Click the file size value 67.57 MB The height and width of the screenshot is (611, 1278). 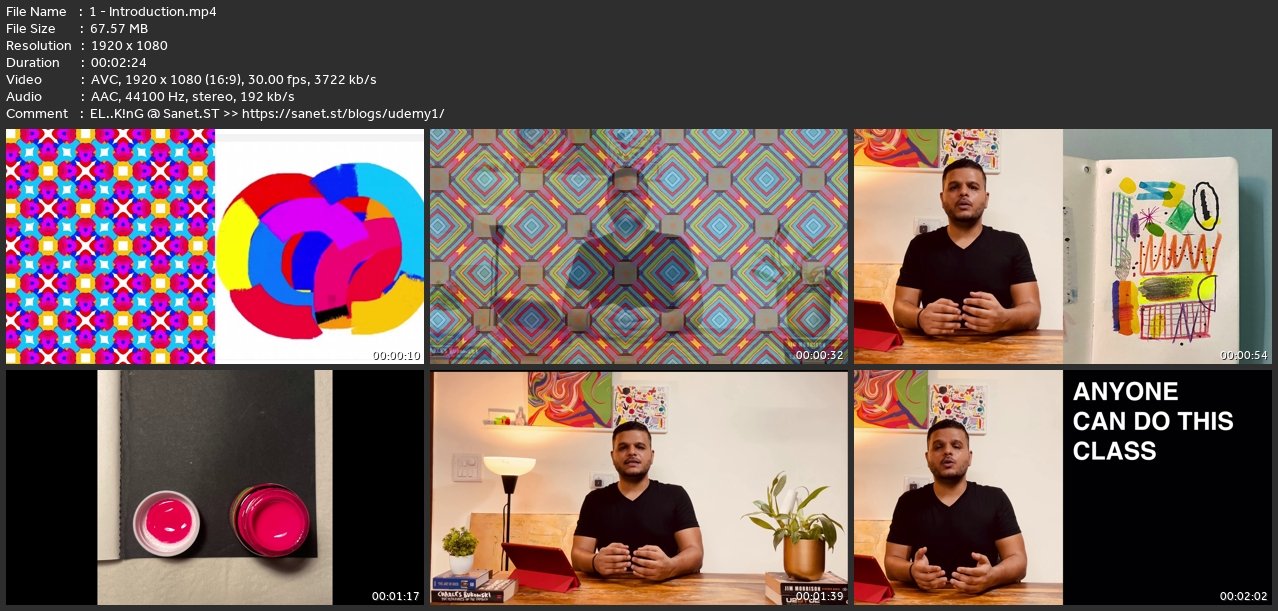pyautogui.click(x=119, y=29)
